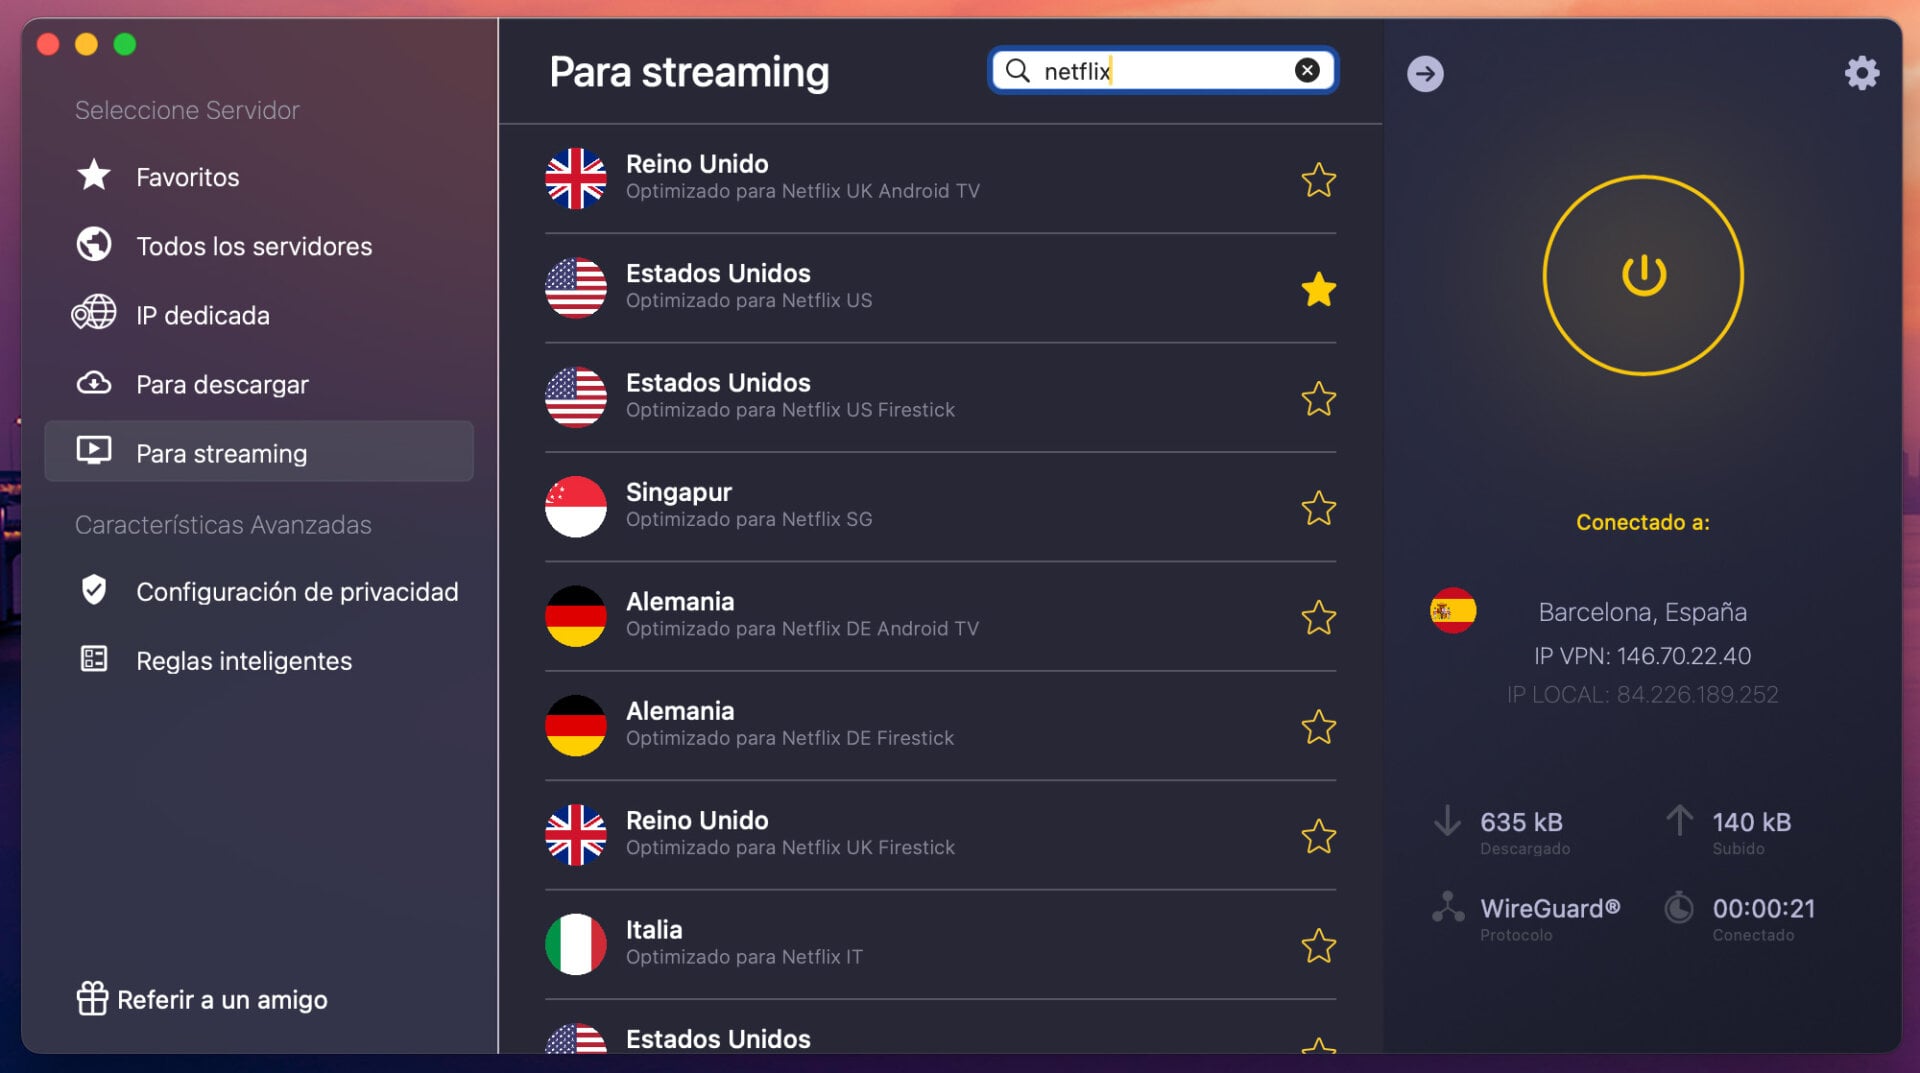
Task: Select the Favoritos star icon
Action: [x=93, y=176]
